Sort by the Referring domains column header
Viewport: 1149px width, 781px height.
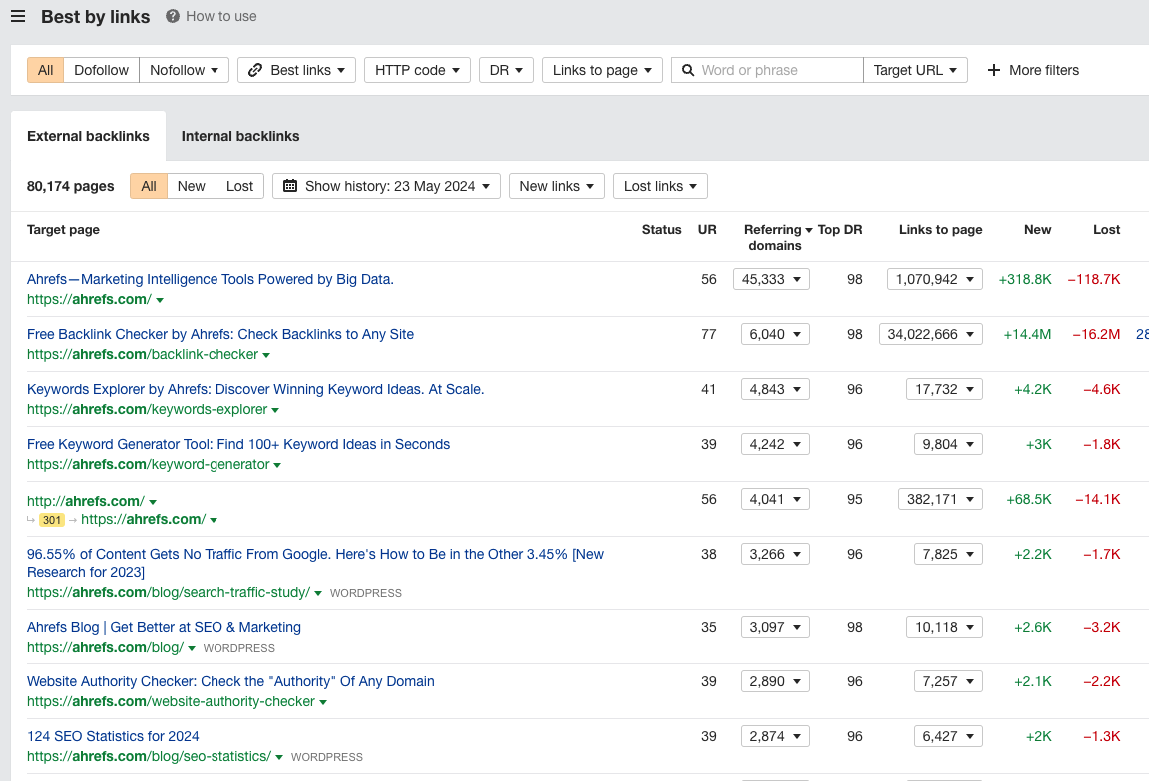(x=773, y=237)
